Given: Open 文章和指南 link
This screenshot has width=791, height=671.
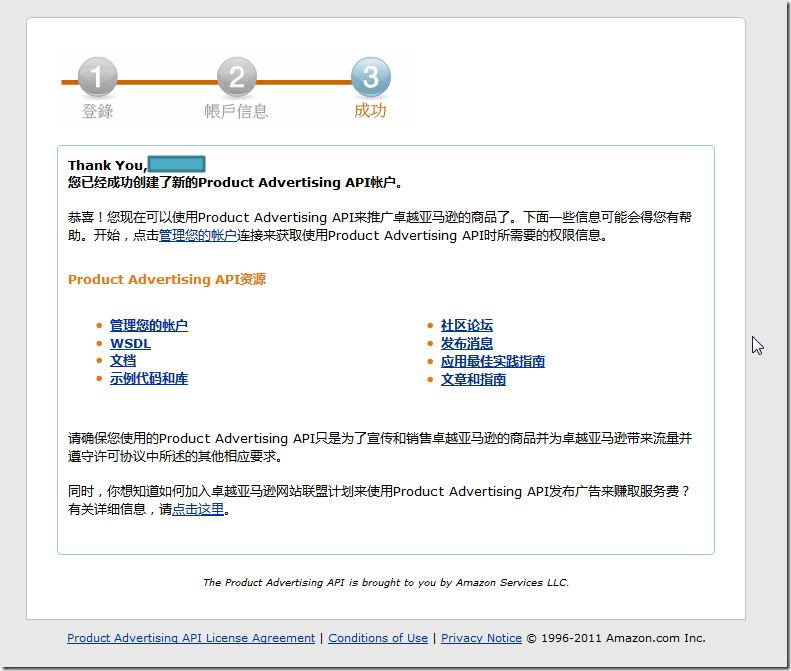Looking at the screenshot, I should coord(473,379).
